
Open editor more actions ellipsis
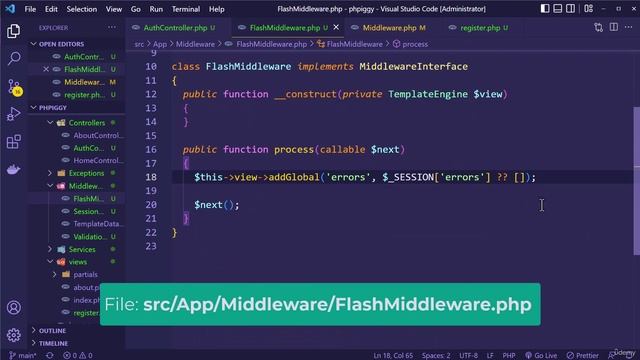tap(629, 27)
